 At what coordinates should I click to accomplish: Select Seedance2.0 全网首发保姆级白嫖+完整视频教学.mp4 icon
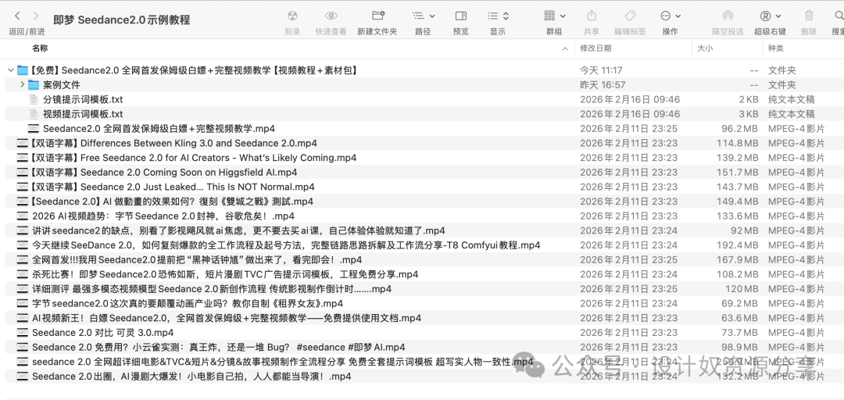(33, 128)
